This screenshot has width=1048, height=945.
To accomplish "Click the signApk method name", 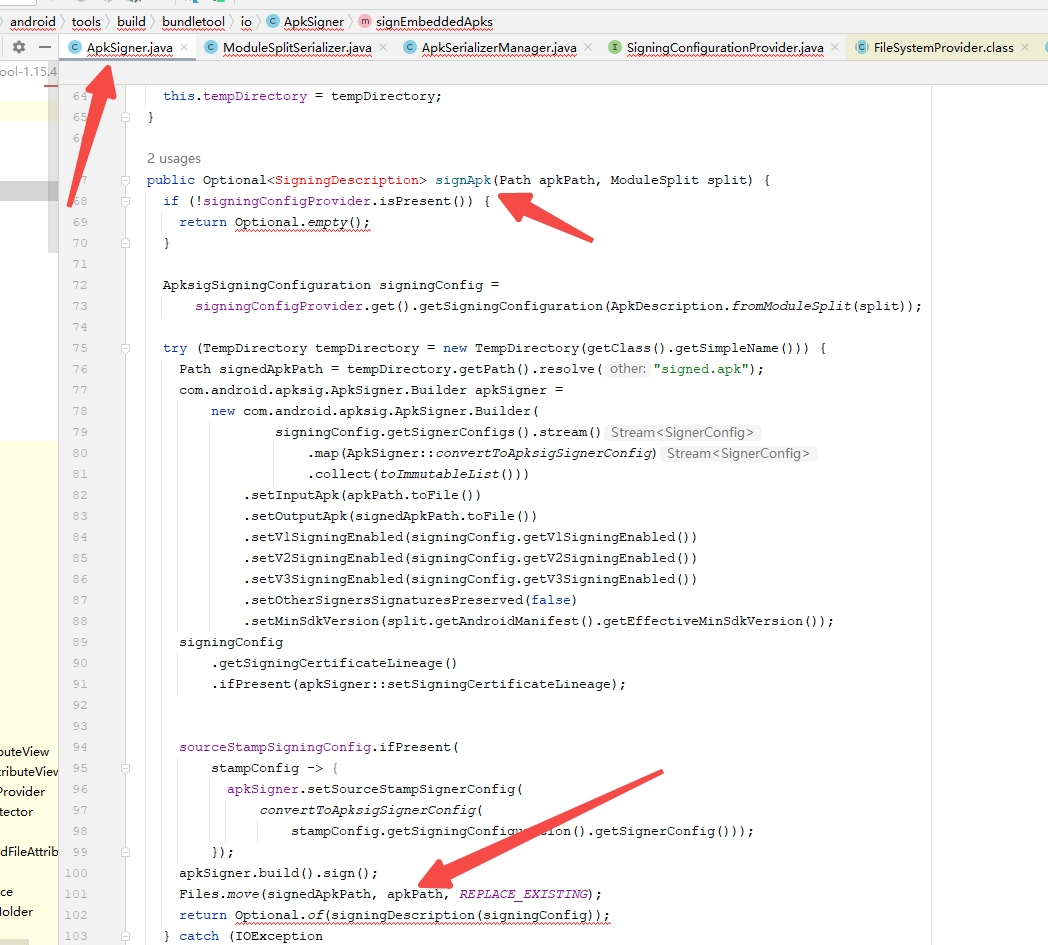I will tap(463, 180).
